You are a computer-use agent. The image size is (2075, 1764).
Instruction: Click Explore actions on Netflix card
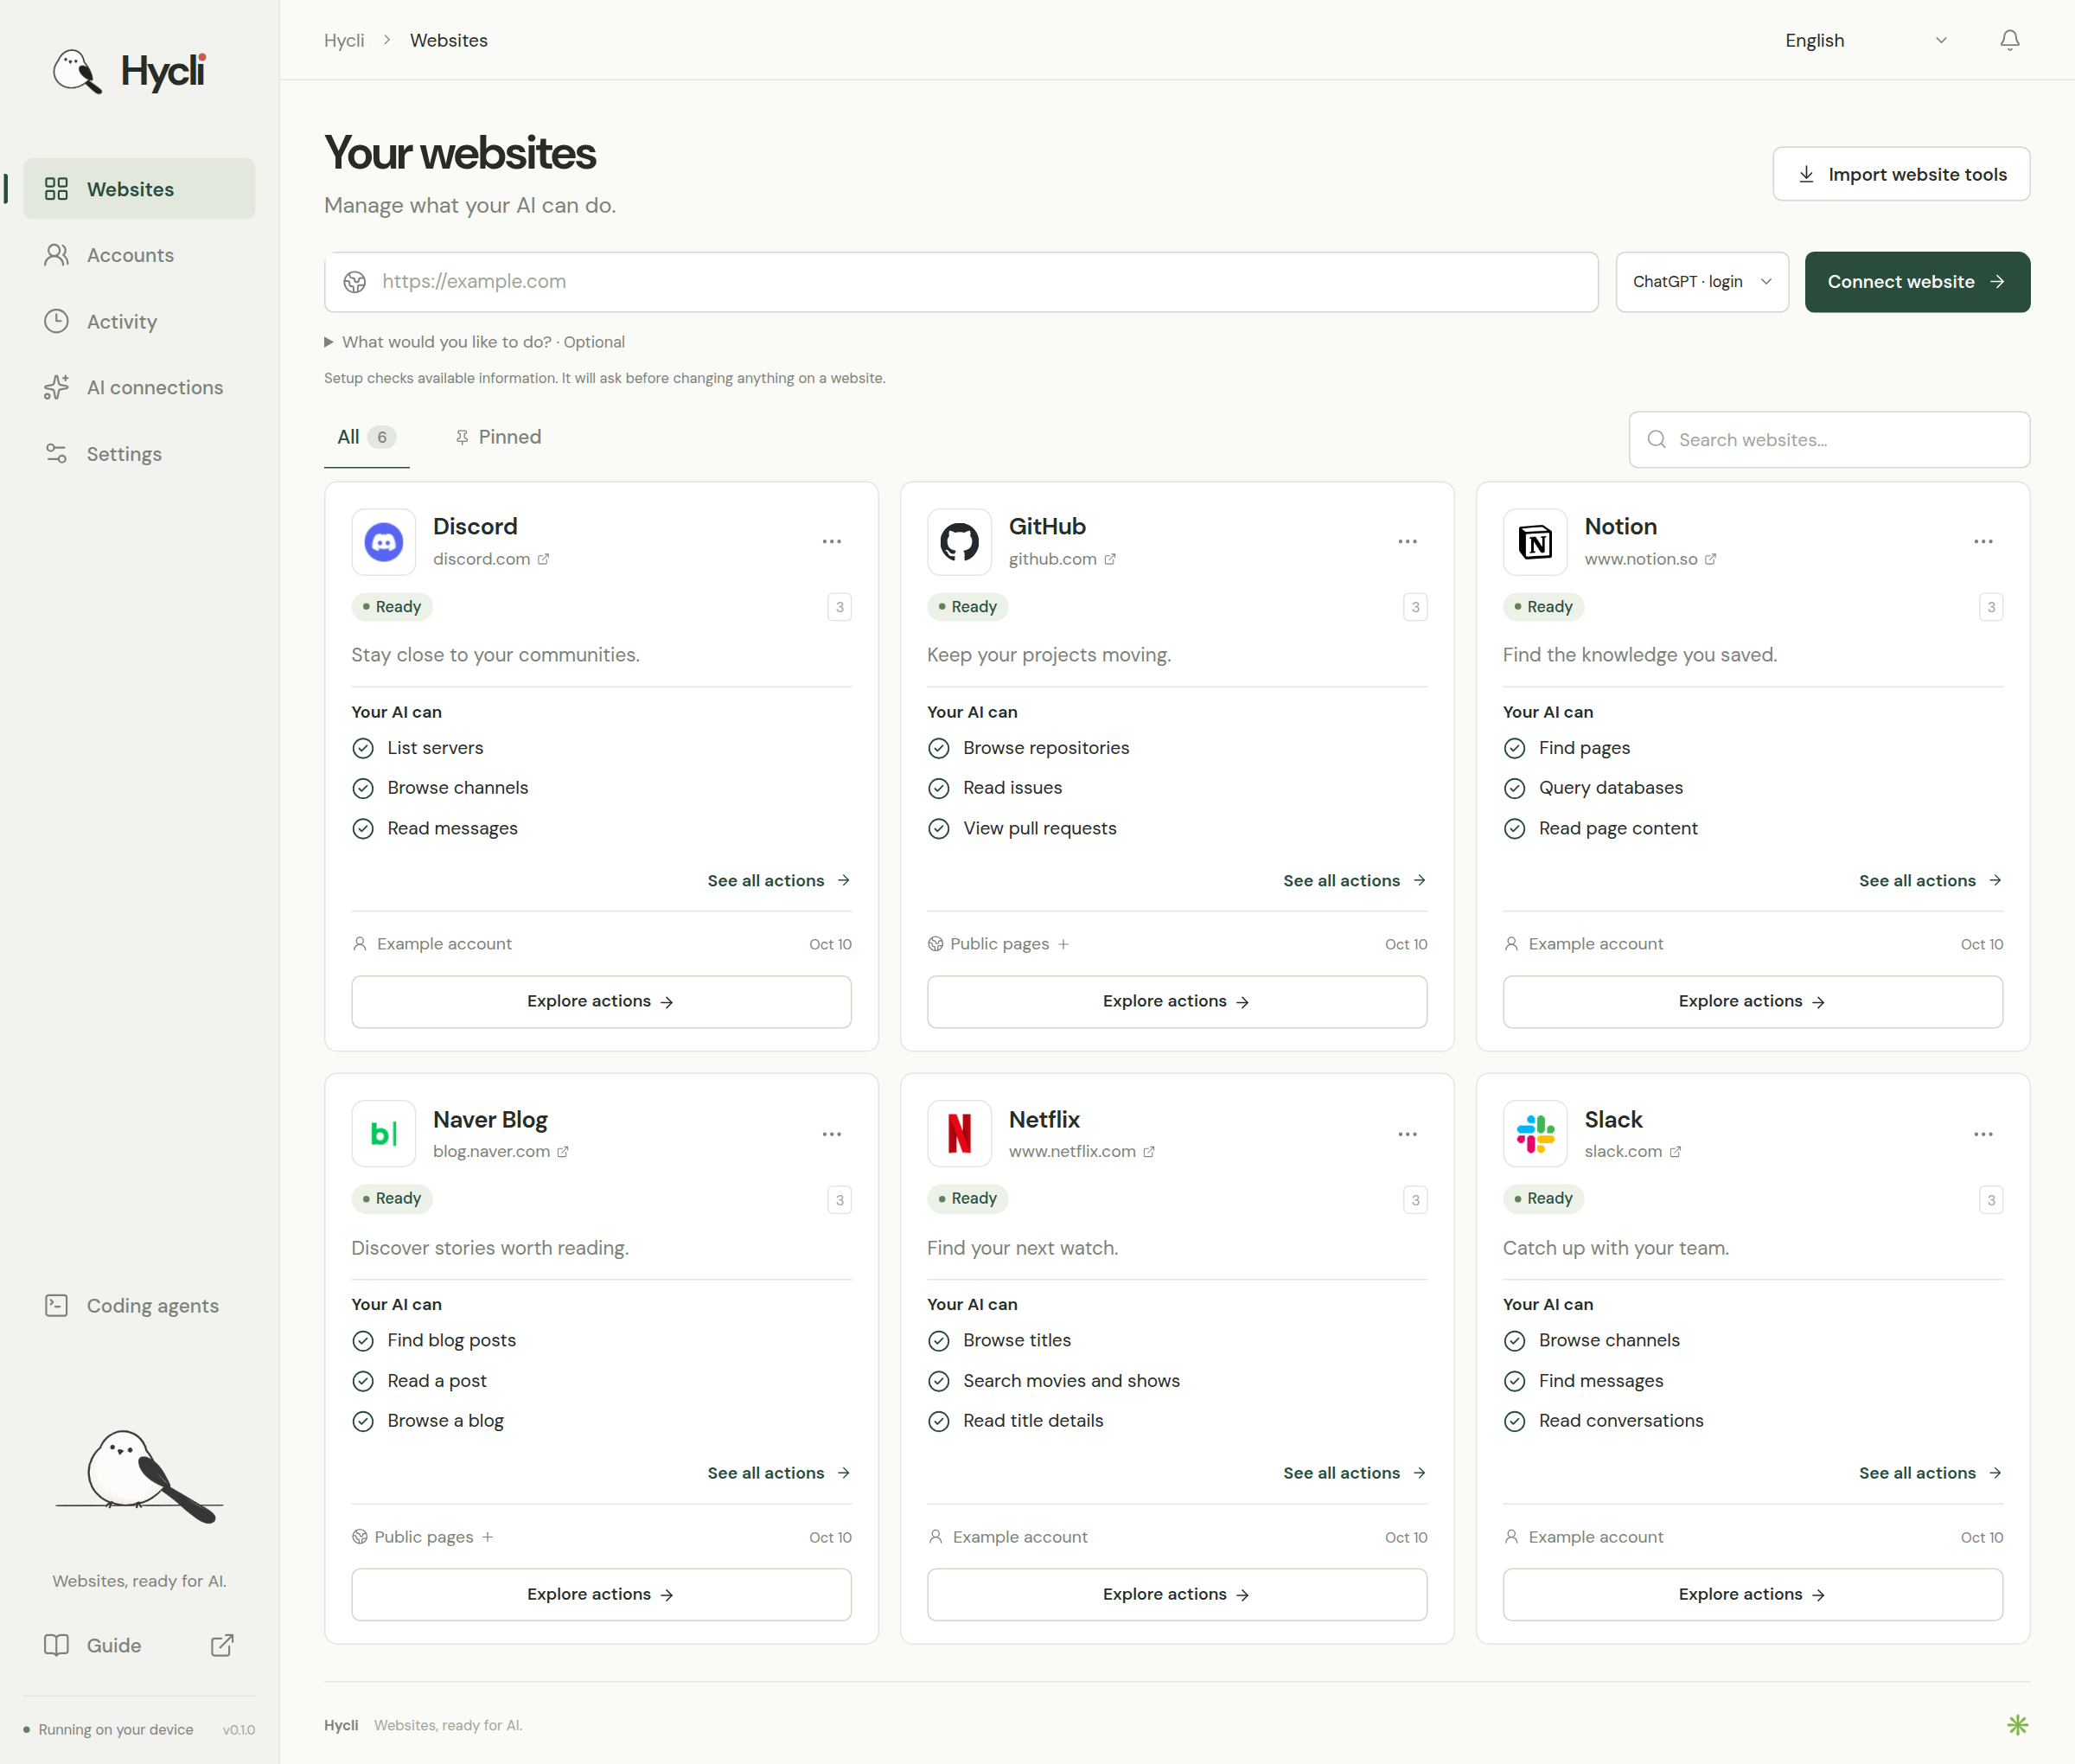(1177, 1594)
